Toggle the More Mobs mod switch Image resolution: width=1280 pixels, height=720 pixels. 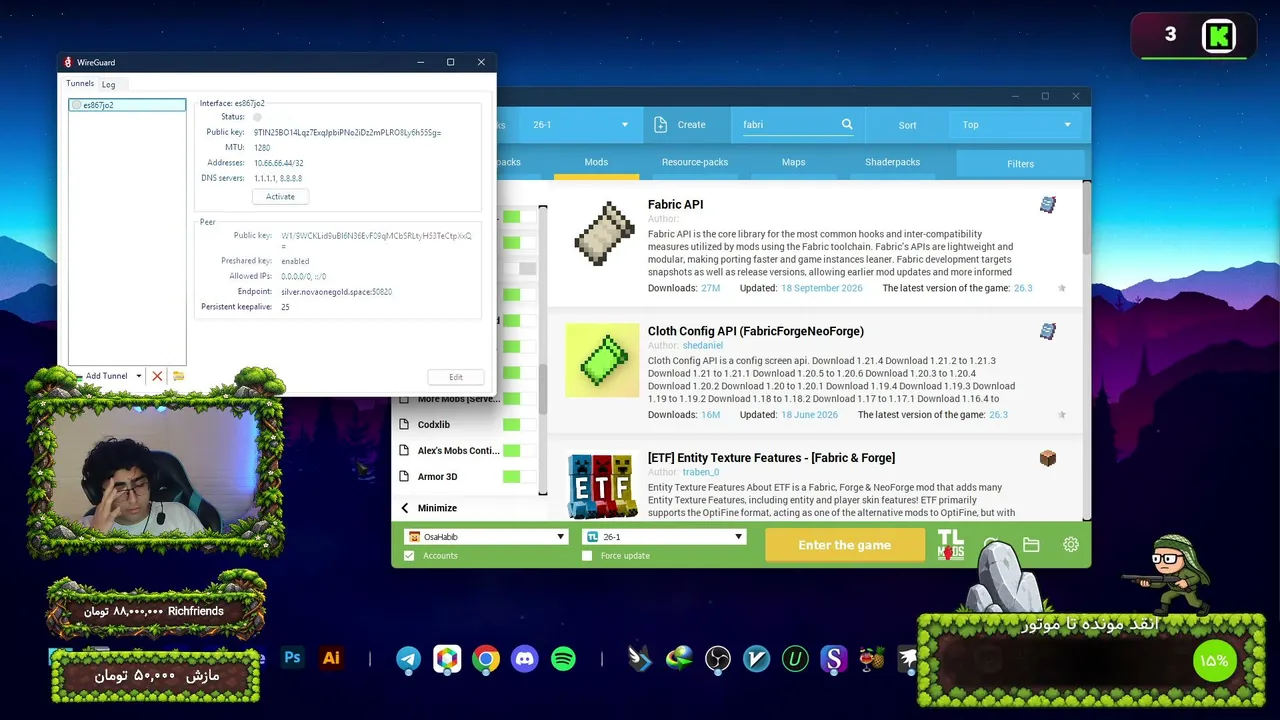(519, 399)
